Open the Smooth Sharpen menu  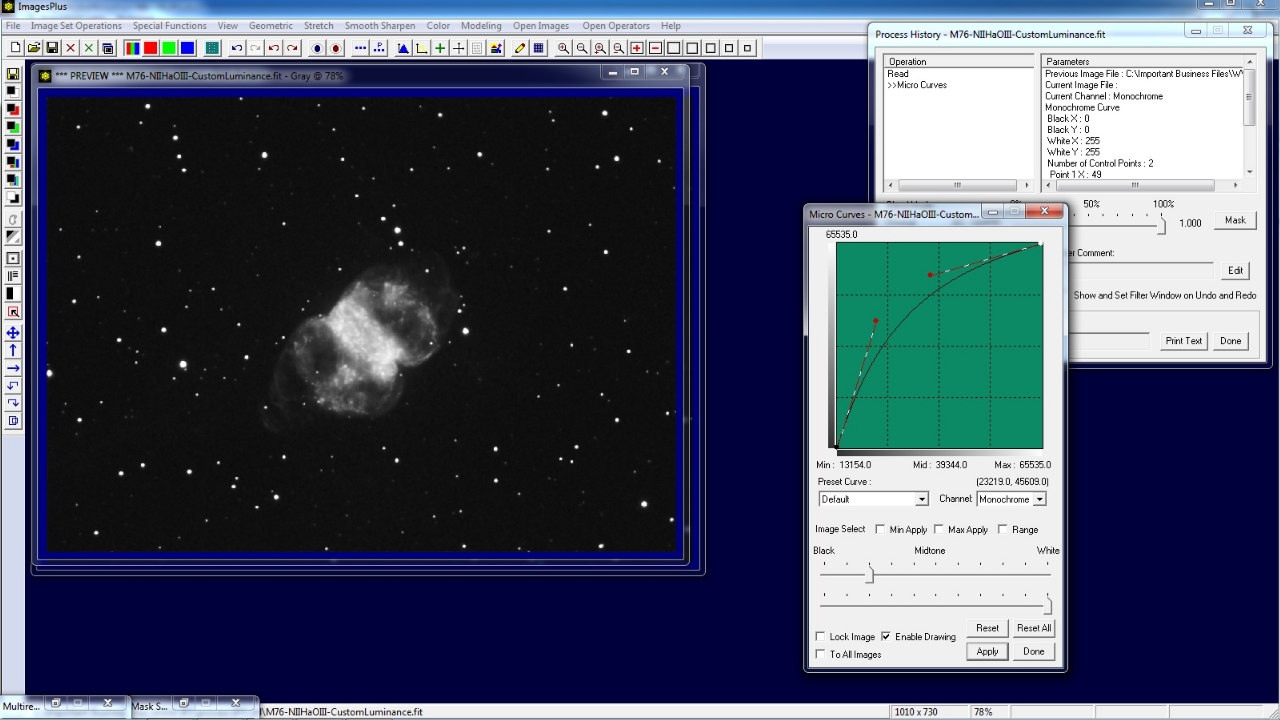click(x=380, y=25)
